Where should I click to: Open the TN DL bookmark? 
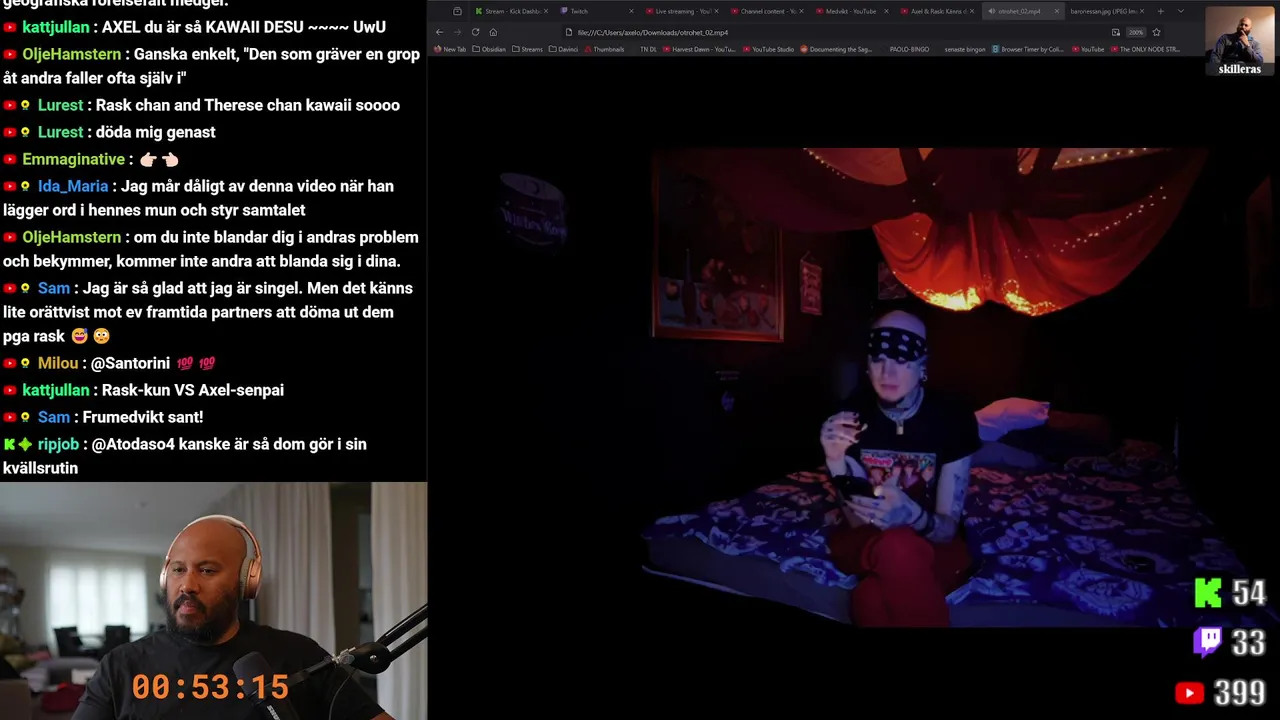pos(648,49)
